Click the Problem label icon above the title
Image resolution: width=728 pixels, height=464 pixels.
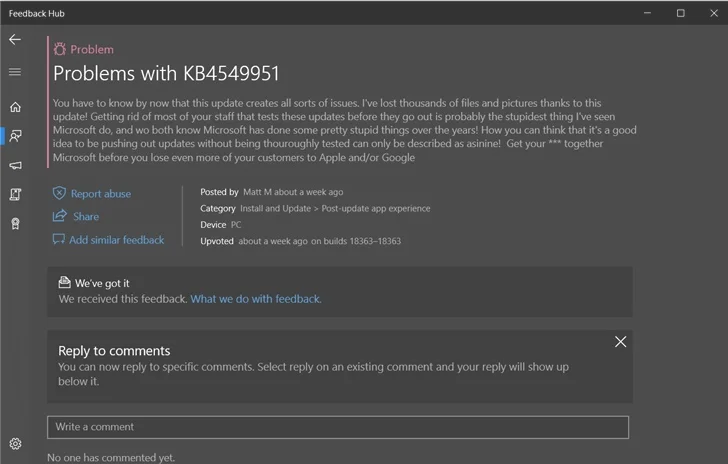pyautogui.click(x=60, y=49)
